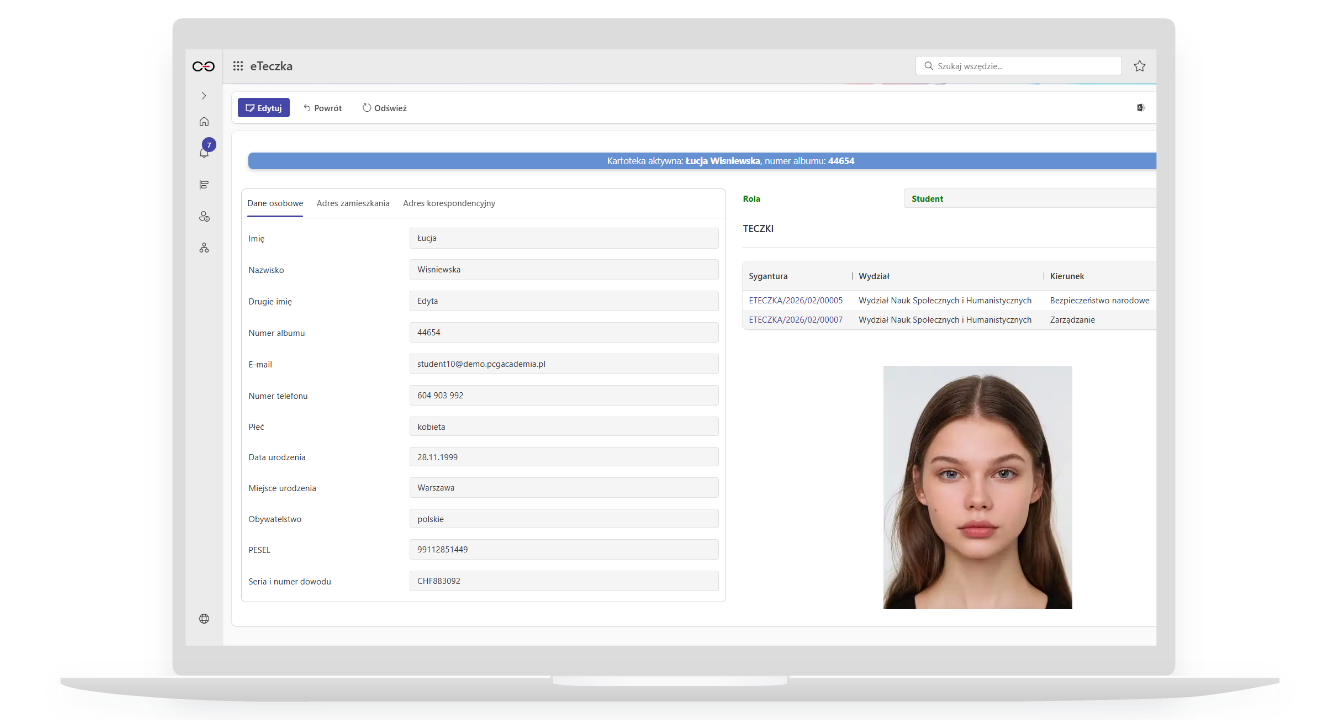
Task: Open folder ETECZKA/2026/02/00005 link
Action: (795, 300)
